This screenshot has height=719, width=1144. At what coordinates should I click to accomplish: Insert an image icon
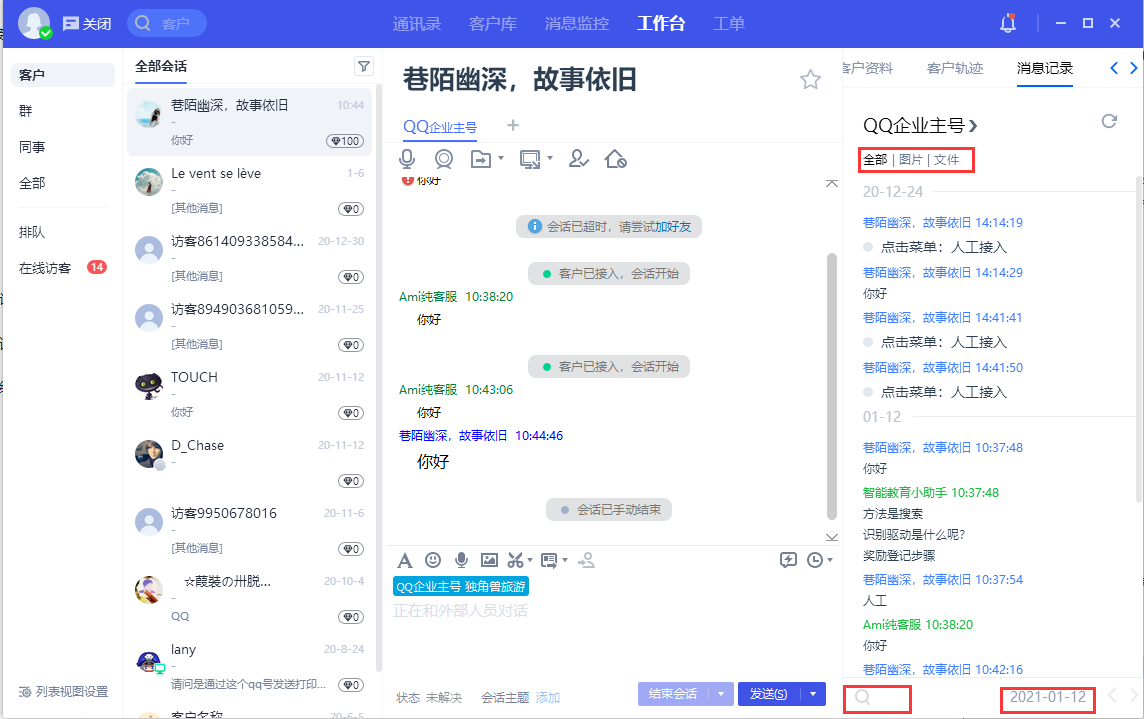(490, 560)
